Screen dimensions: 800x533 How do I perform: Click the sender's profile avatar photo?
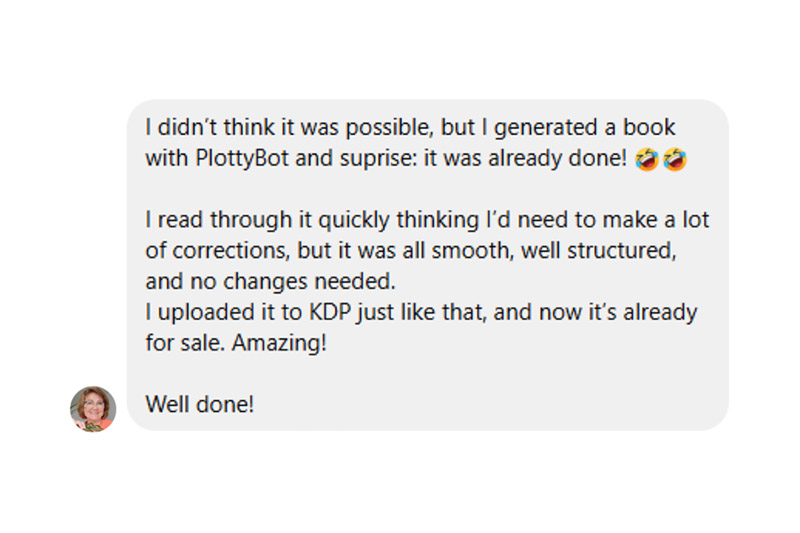pos(93,409)
